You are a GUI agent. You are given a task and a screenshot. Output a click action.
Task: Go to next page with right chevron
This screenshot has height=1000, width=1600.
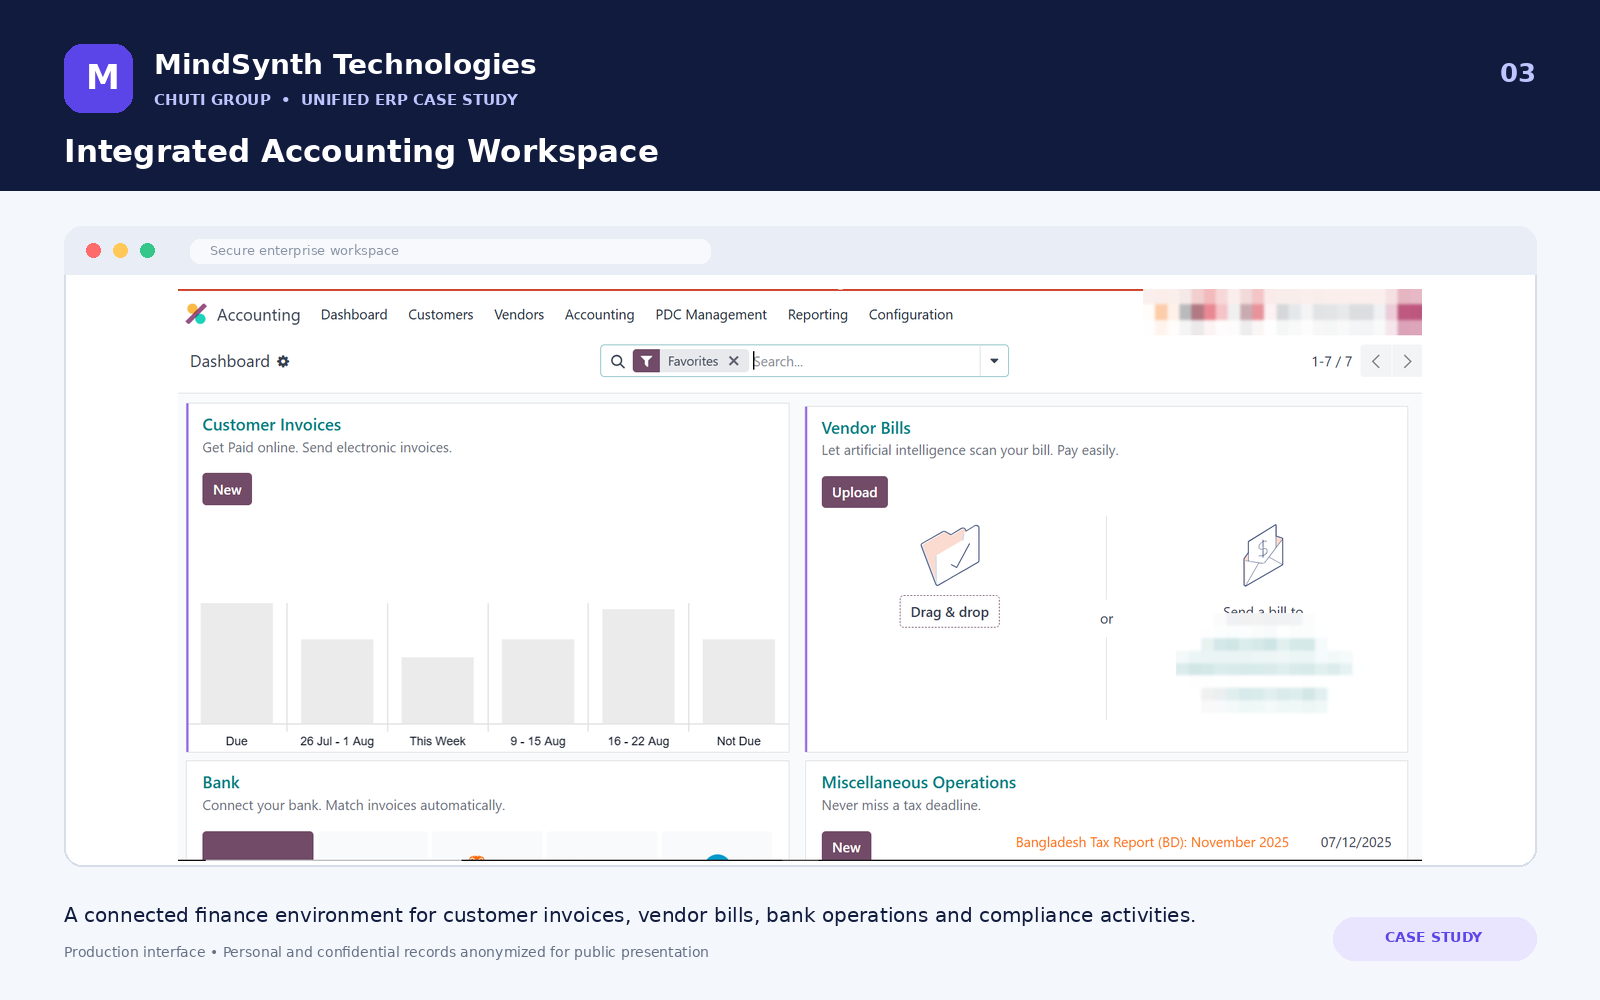[1407, 361]
